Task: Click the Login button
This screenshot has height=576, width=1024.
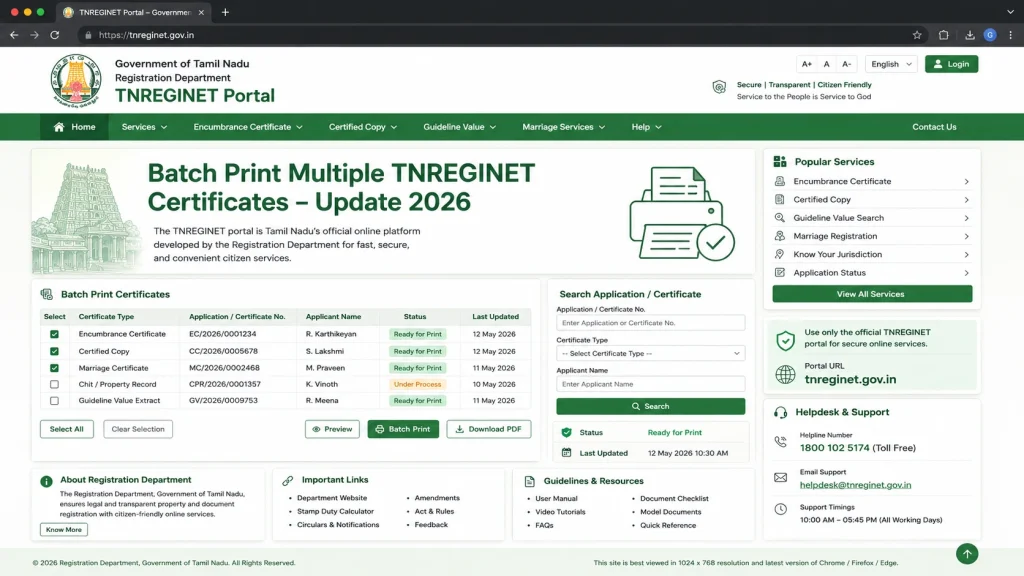Action: pos(951,64)
